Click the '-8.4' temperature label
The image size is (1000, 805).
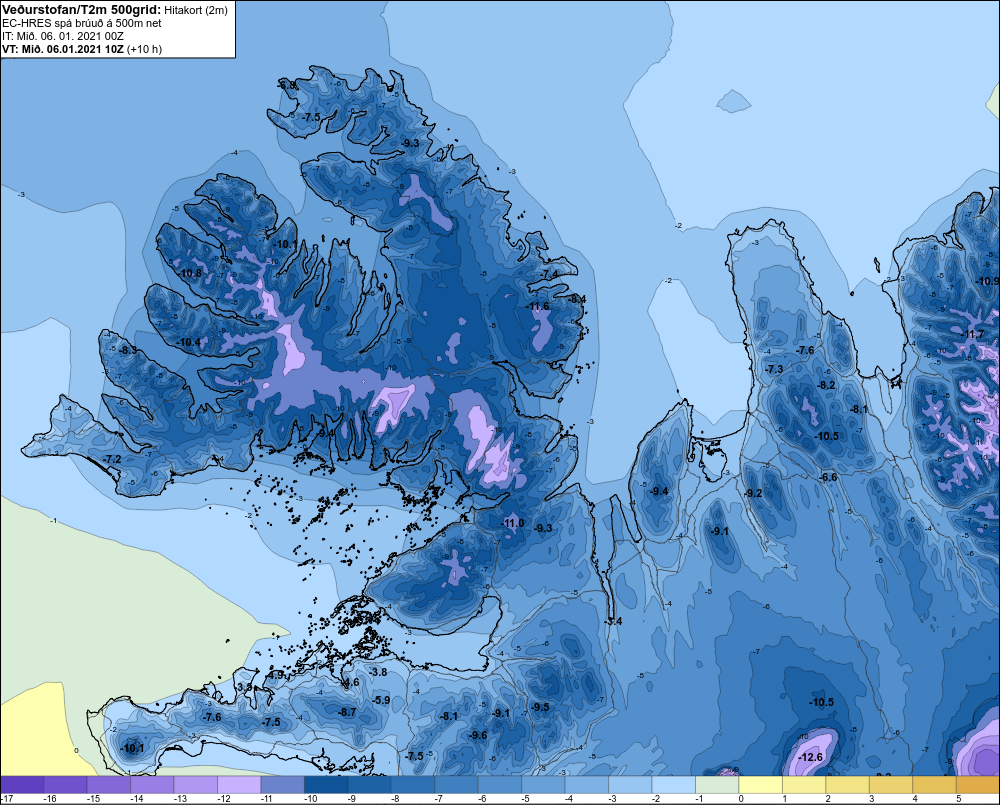click(x=577, y=299)
